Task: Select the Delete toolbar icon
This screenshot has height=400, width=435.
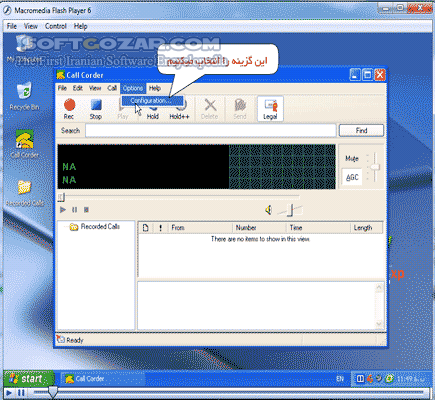Action: coord(210,109)
